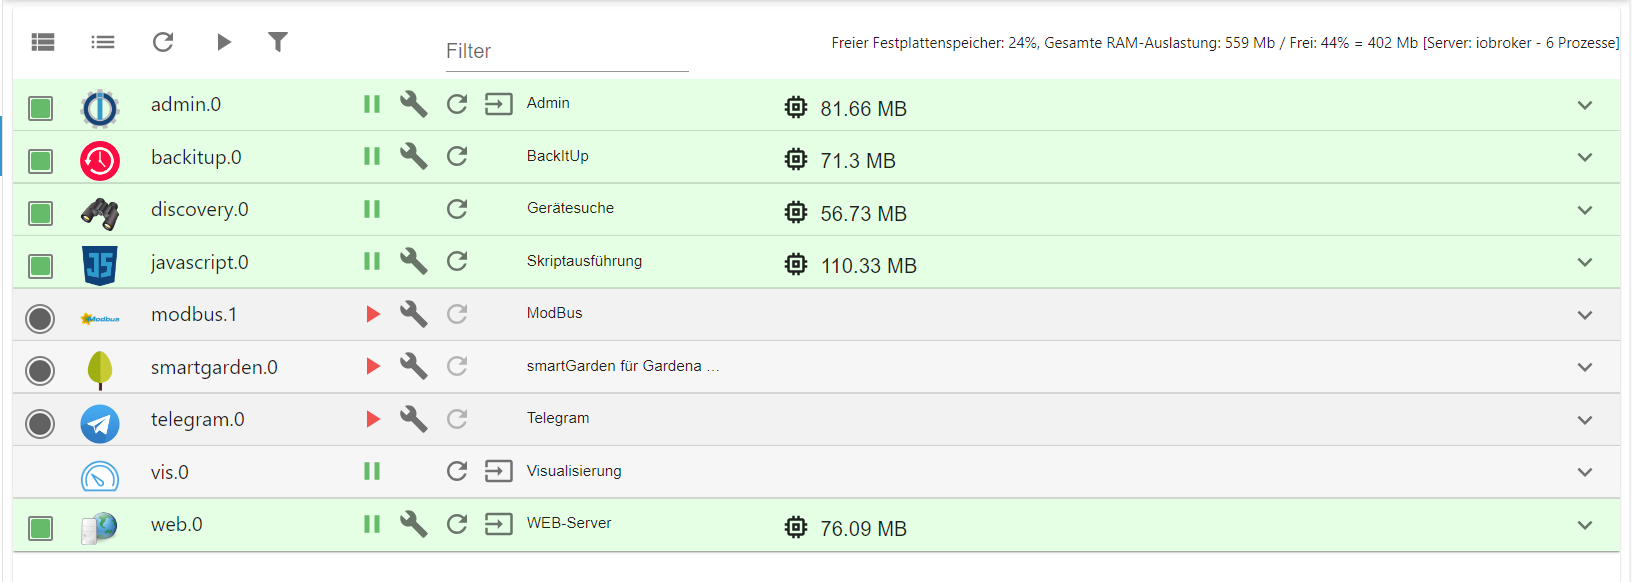Image resolution: width=1632 pixels, height=582 pixels.
Task: Click the play icon in the top toolbar
Action: [x=224, y=42]
